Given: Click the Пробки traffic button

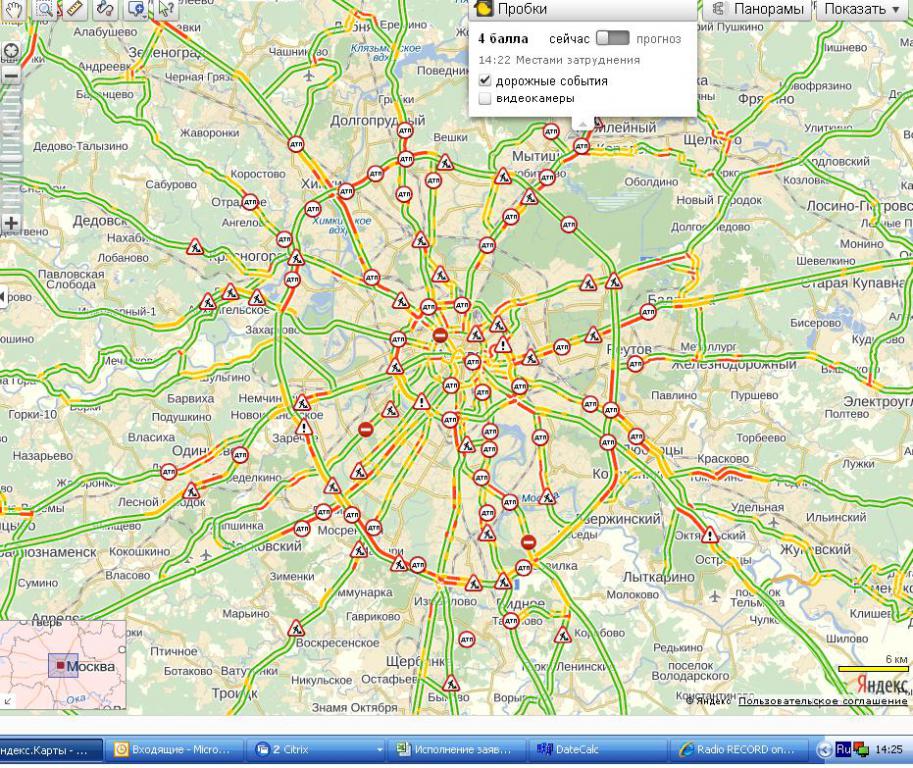Looking at the screenshot, I should tap(583, 9).
